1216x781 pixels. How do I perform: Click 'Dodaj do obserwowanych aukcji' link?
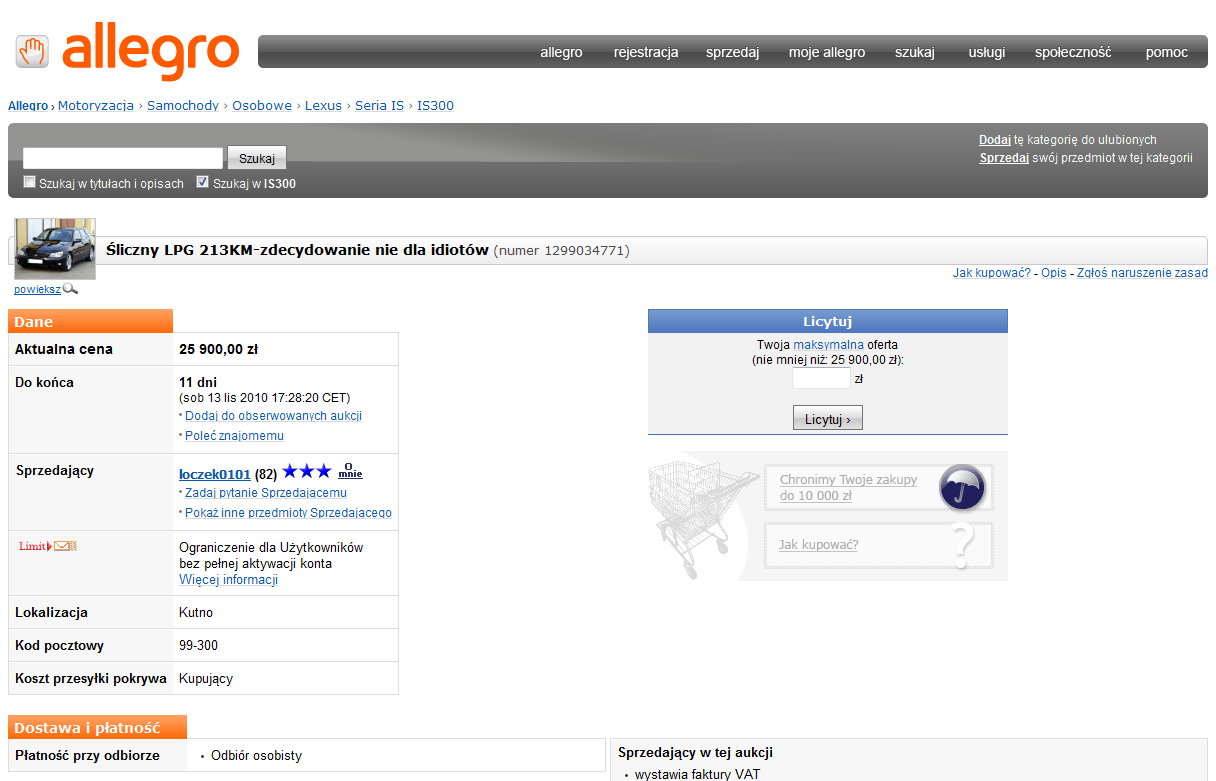[273, 415]
